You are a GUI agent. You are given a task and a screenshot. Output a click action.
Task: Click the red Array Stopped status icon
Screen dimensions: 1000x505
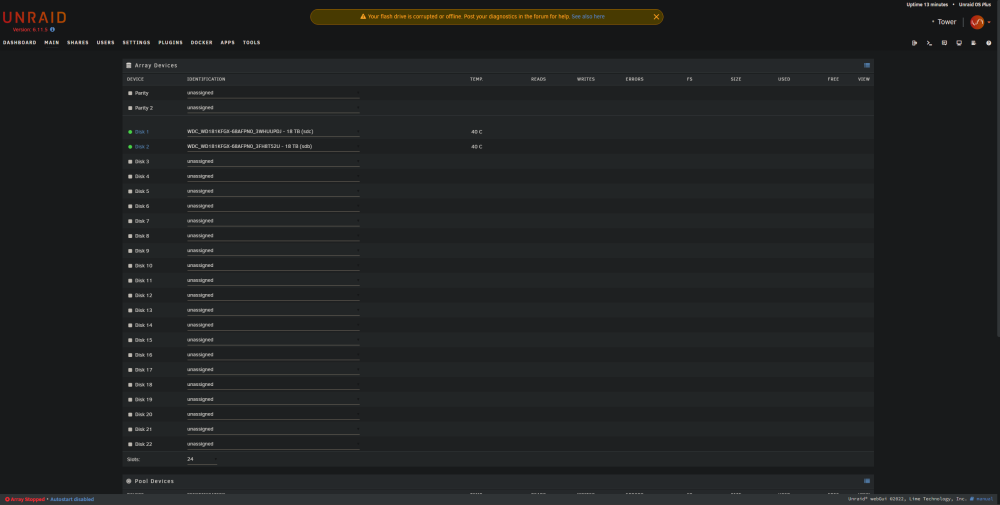(x=7, y=499)
